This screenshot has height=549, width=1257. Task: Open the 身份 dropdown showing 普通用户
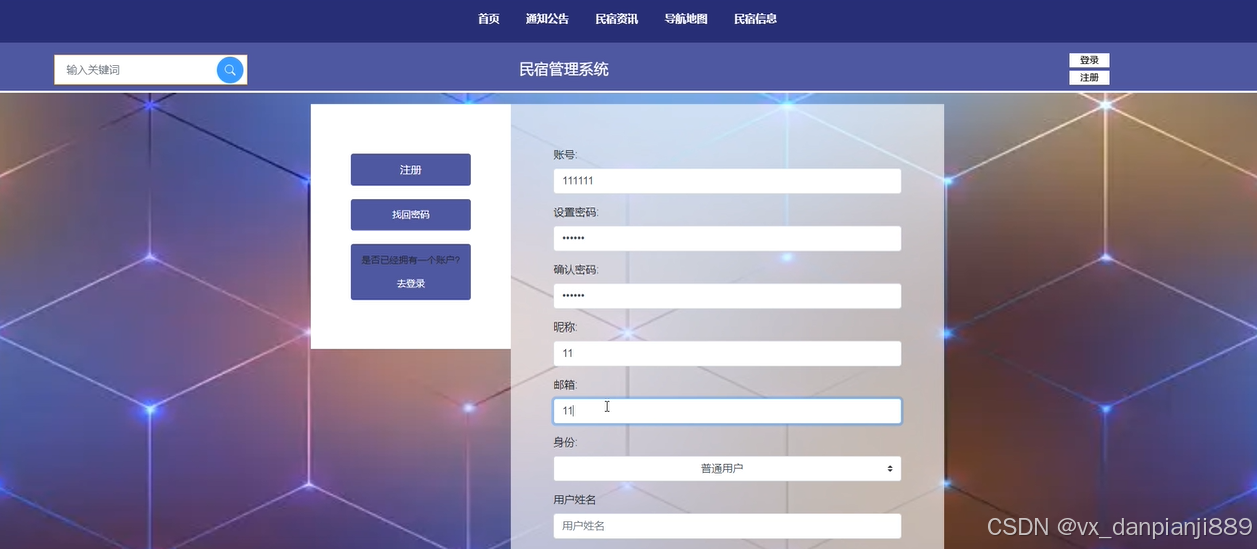[x=727, y=468]
